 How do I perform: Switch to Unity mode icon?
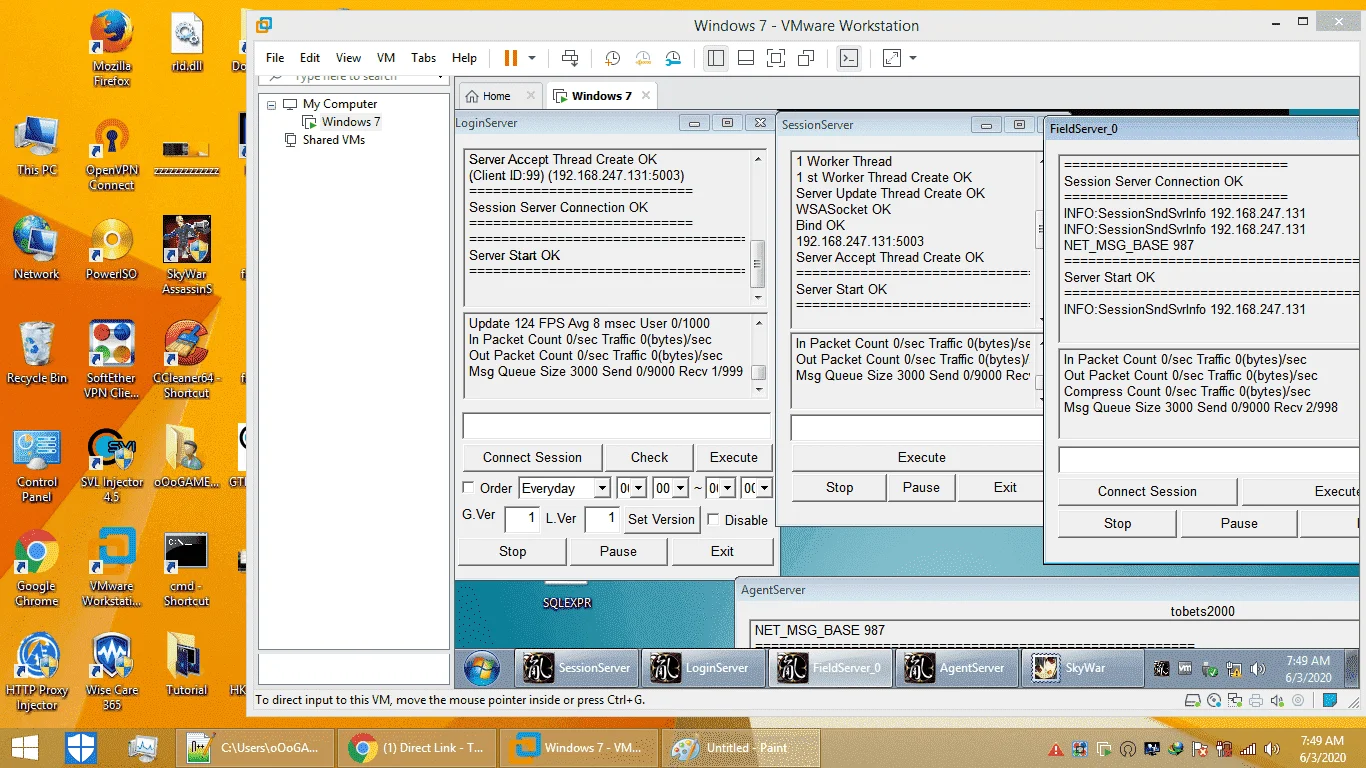[806, 58]
